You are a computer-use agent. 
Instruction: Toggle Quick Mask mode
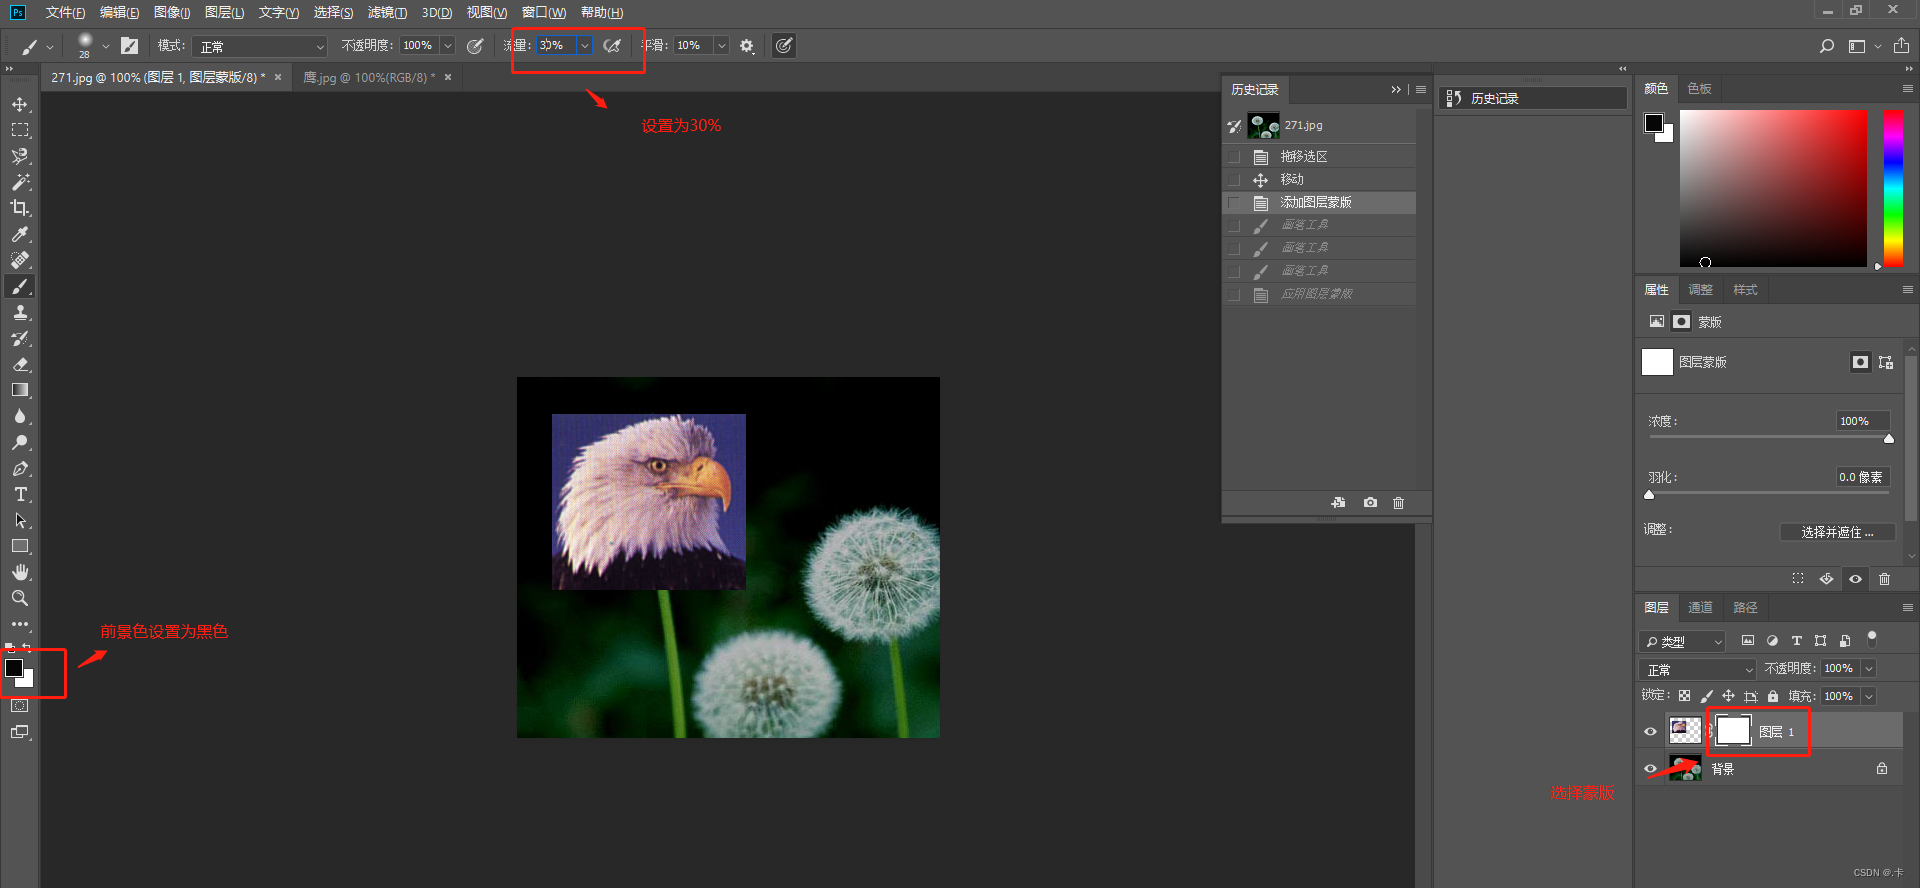coord(20,706)
